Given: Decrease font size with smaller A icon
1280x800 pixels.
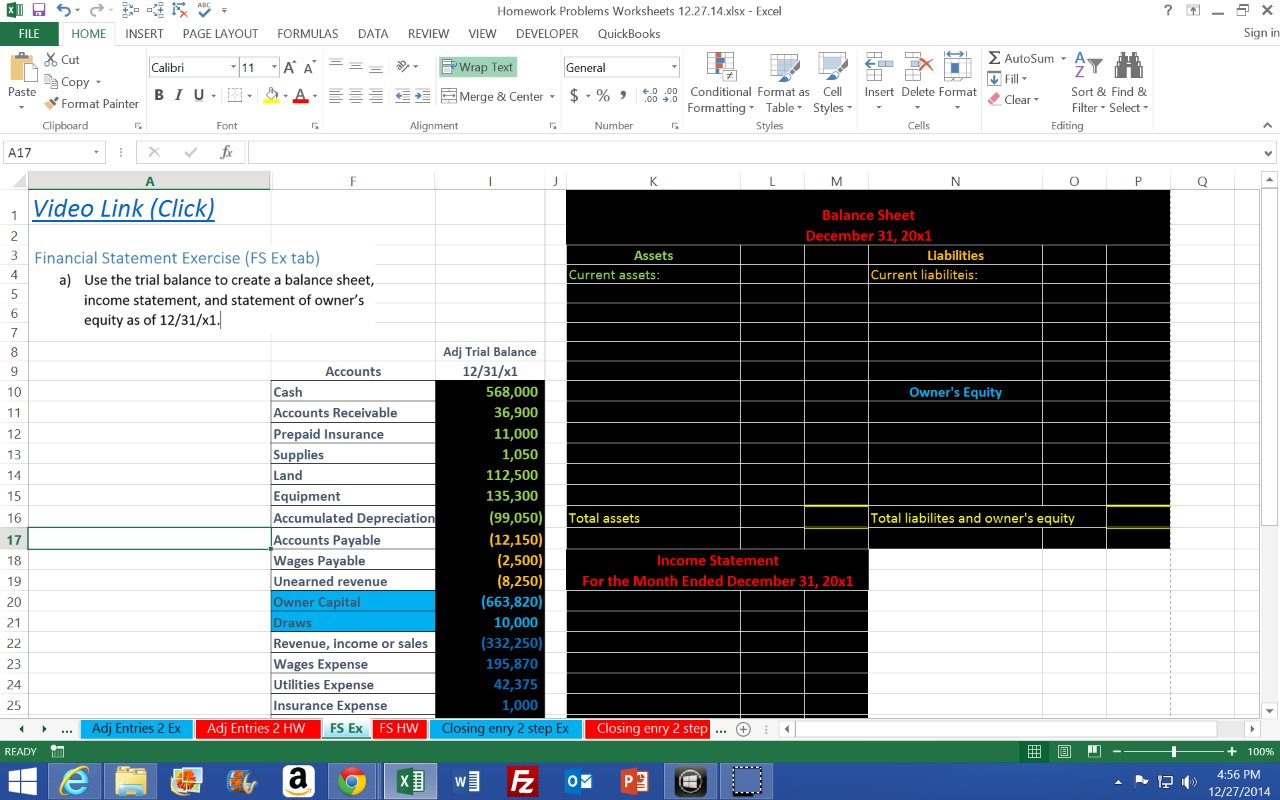Looking at the screenshot, I should point(310,67).
